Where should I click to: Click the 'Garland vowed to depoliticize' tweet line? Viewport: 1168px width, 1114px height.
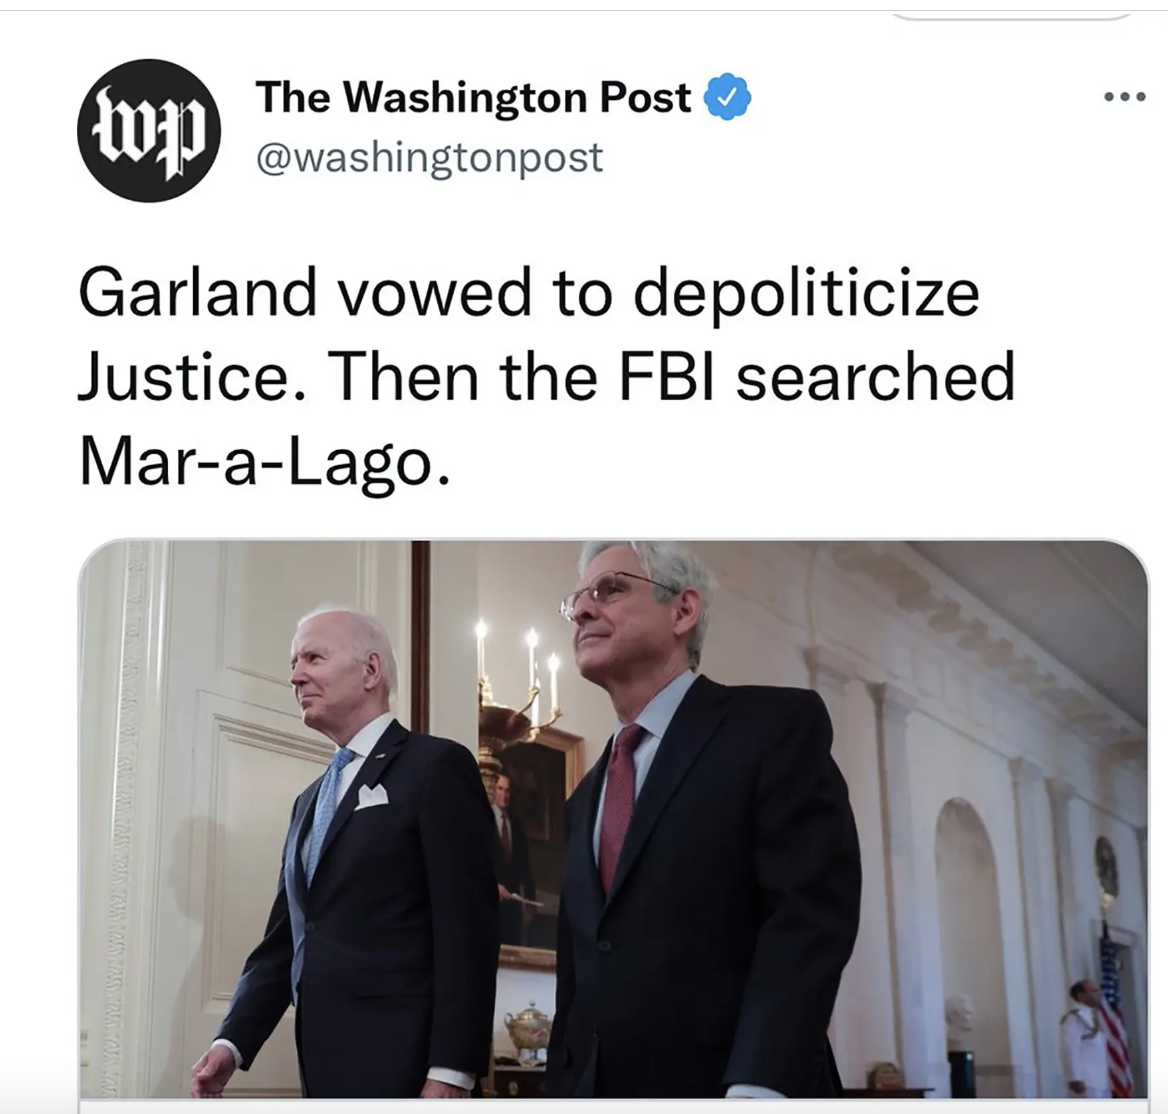click(x=529, y=293)
